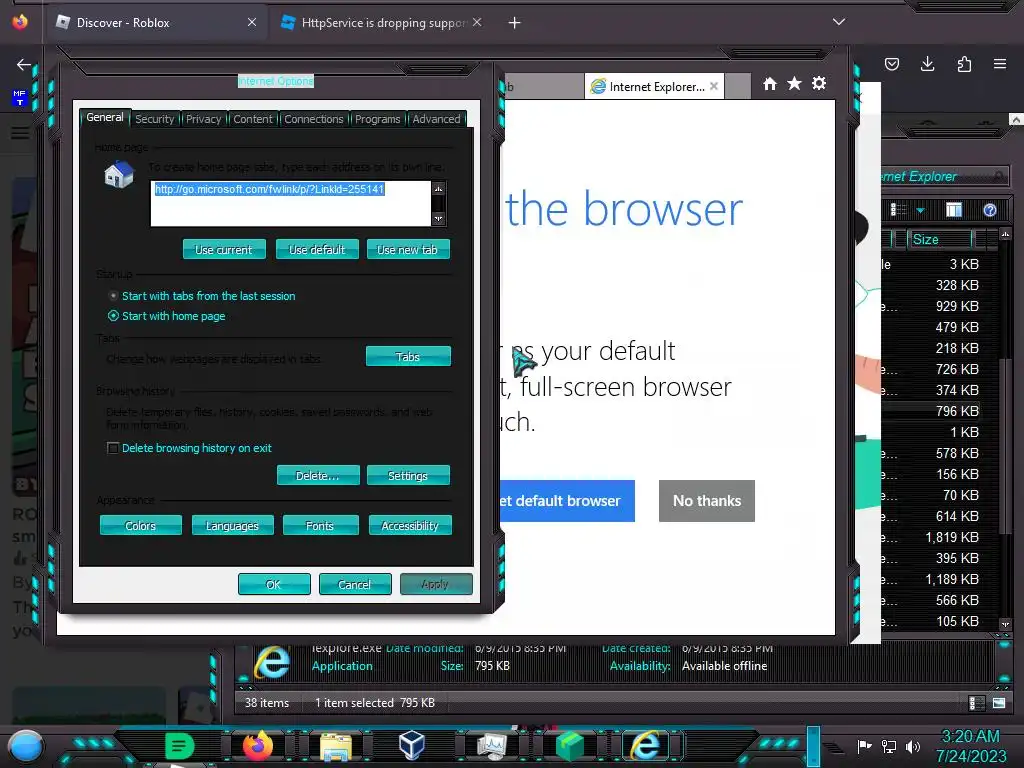Image resolution: width=1024 pixels, height=768 pixels.
Task: Click Firefox back arrow
Action: tap(24, 65)
